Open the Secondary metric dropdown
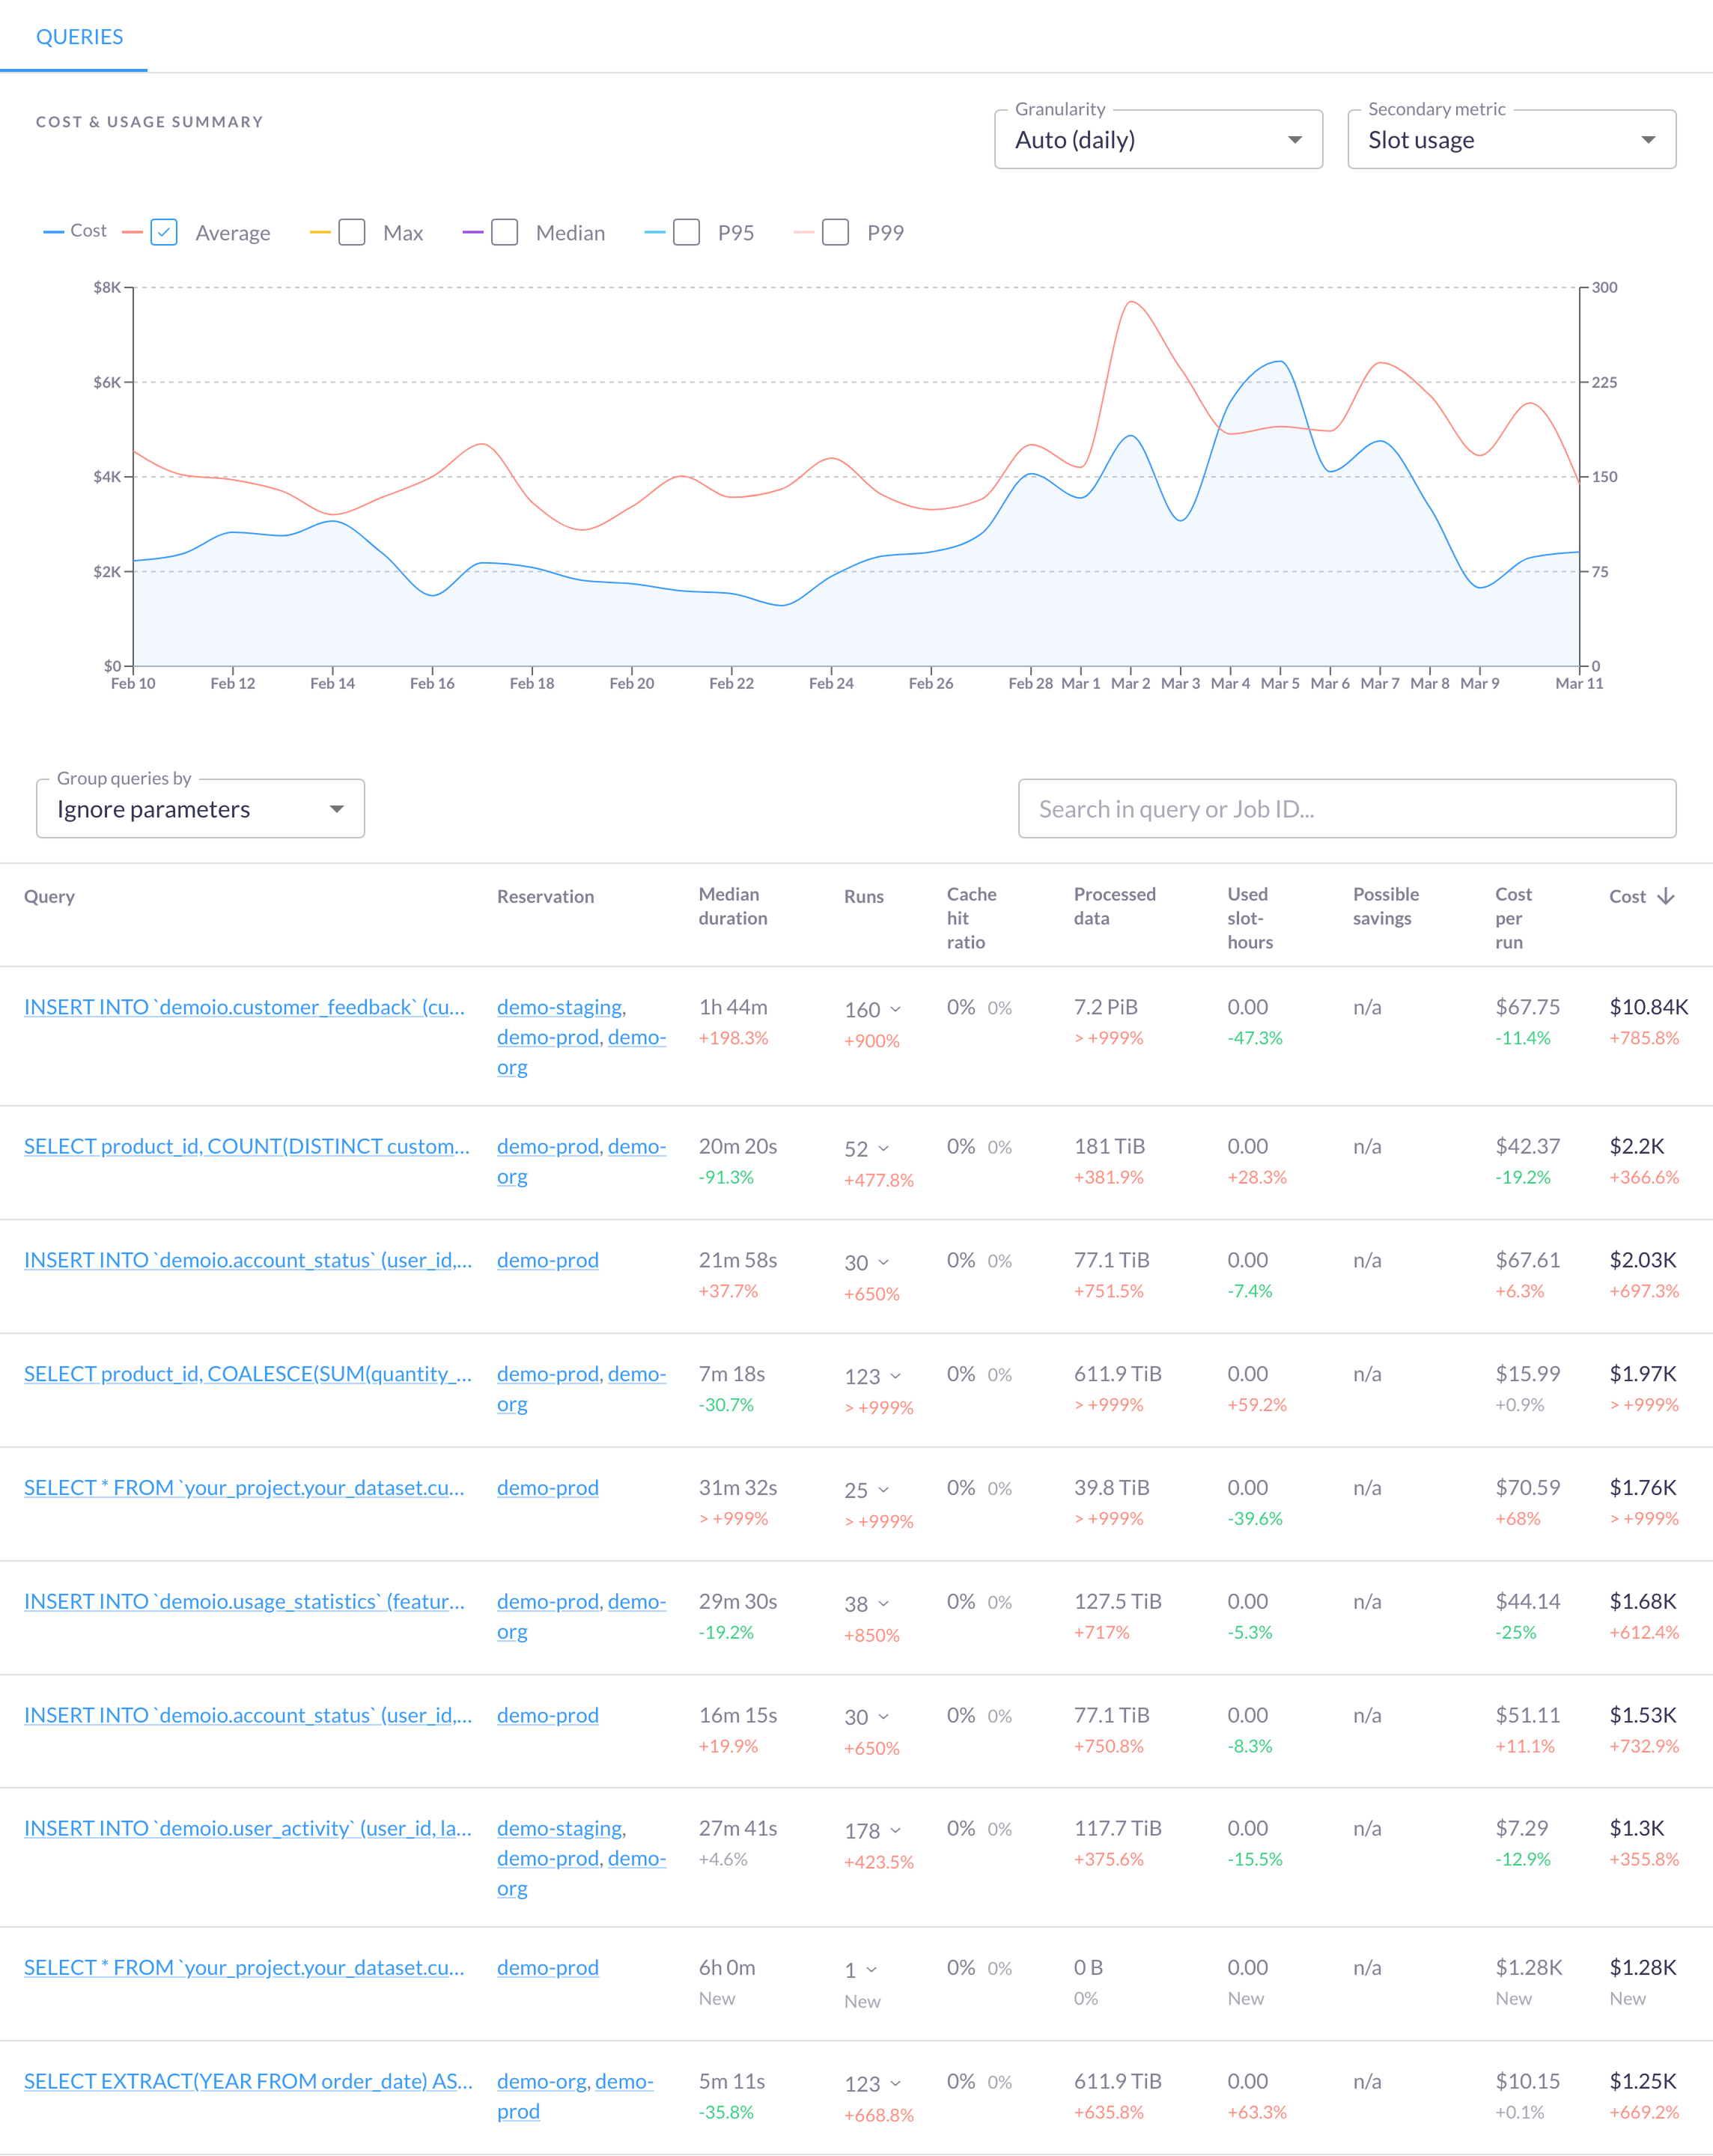The height and width of the screenshot is (2156, 1713). pyautogui.click(x=1510, y=139)
